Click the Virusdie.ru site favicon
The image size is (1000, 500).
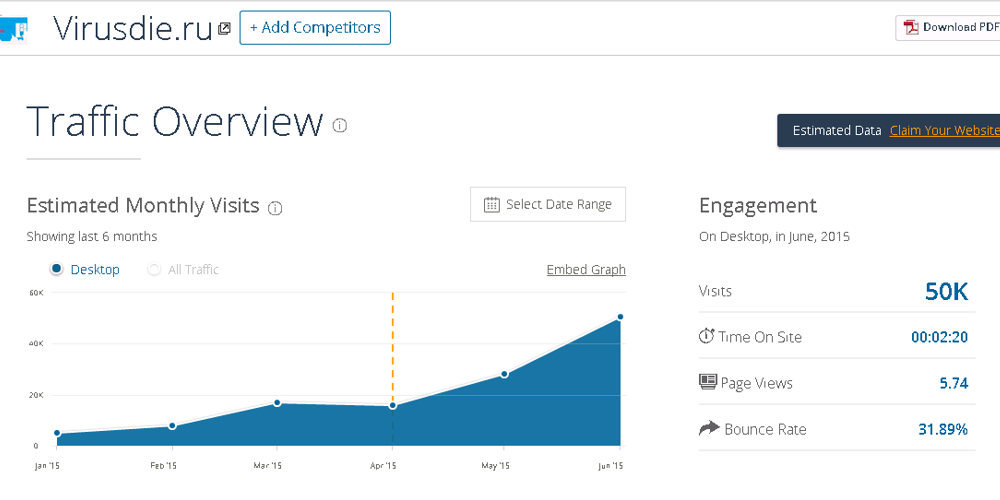(13, 28)
